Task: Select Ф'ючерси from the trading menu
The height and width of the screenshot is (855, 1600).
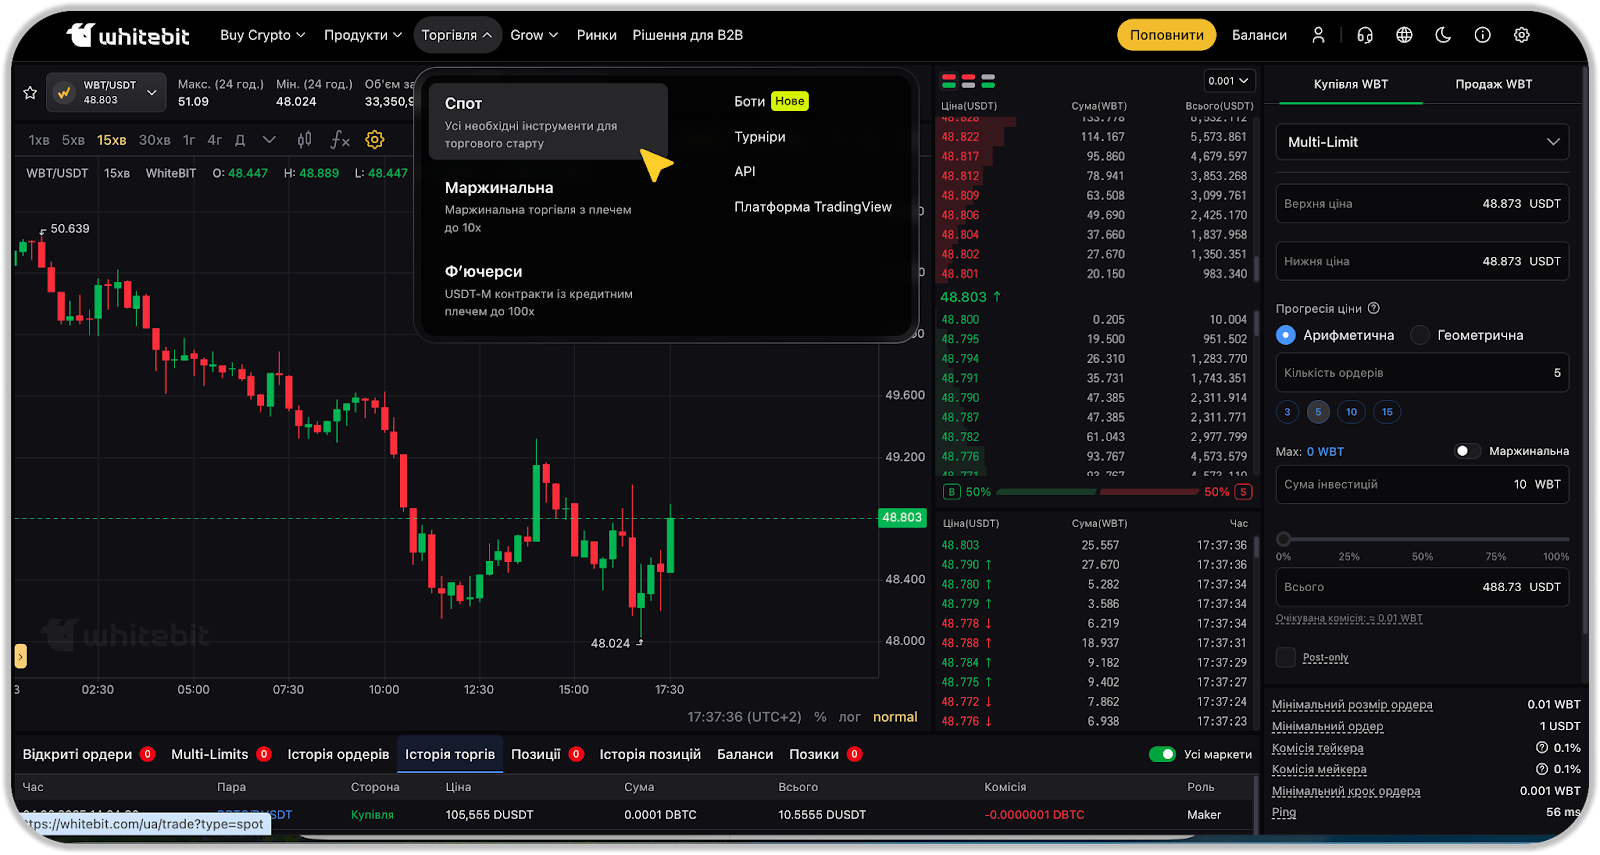Action: [484, 272]
